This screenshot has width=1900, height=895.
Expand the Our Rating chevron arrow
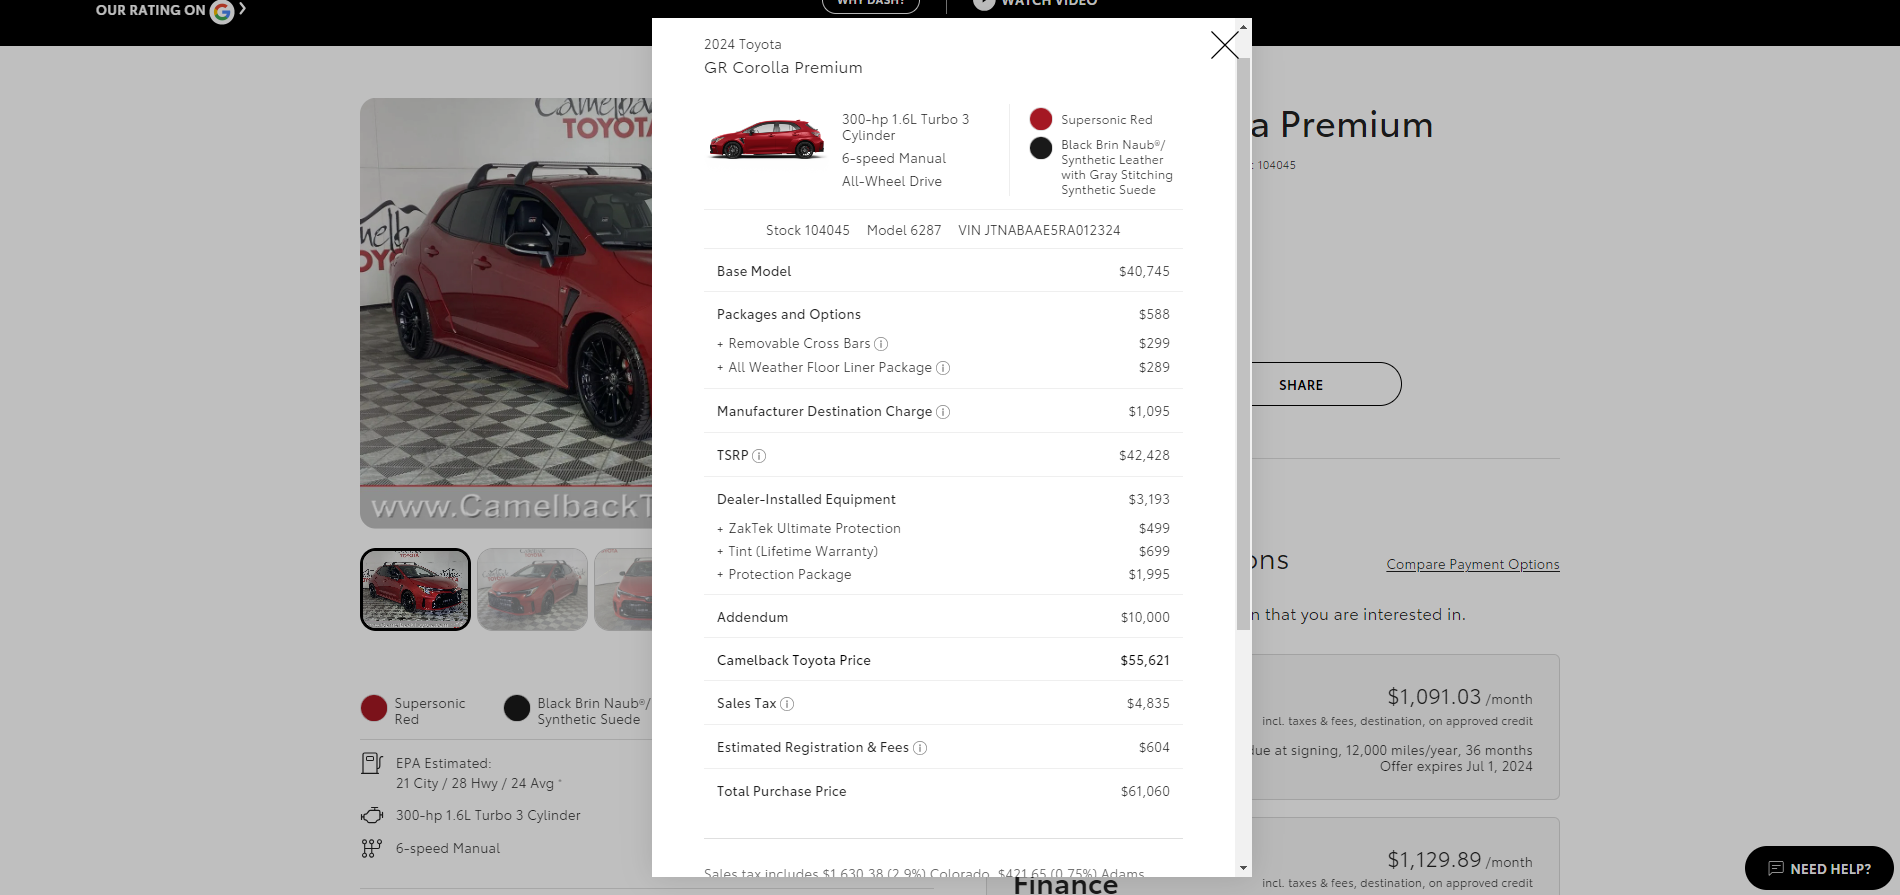242,9
